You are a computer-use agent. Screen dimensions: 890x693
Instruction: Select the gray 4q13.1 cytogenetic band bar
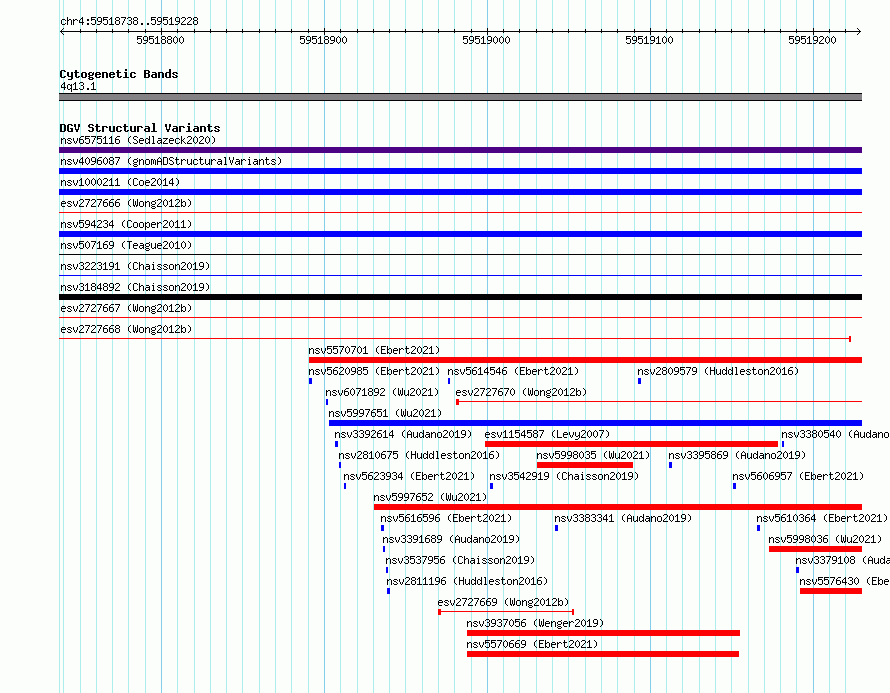460,97
